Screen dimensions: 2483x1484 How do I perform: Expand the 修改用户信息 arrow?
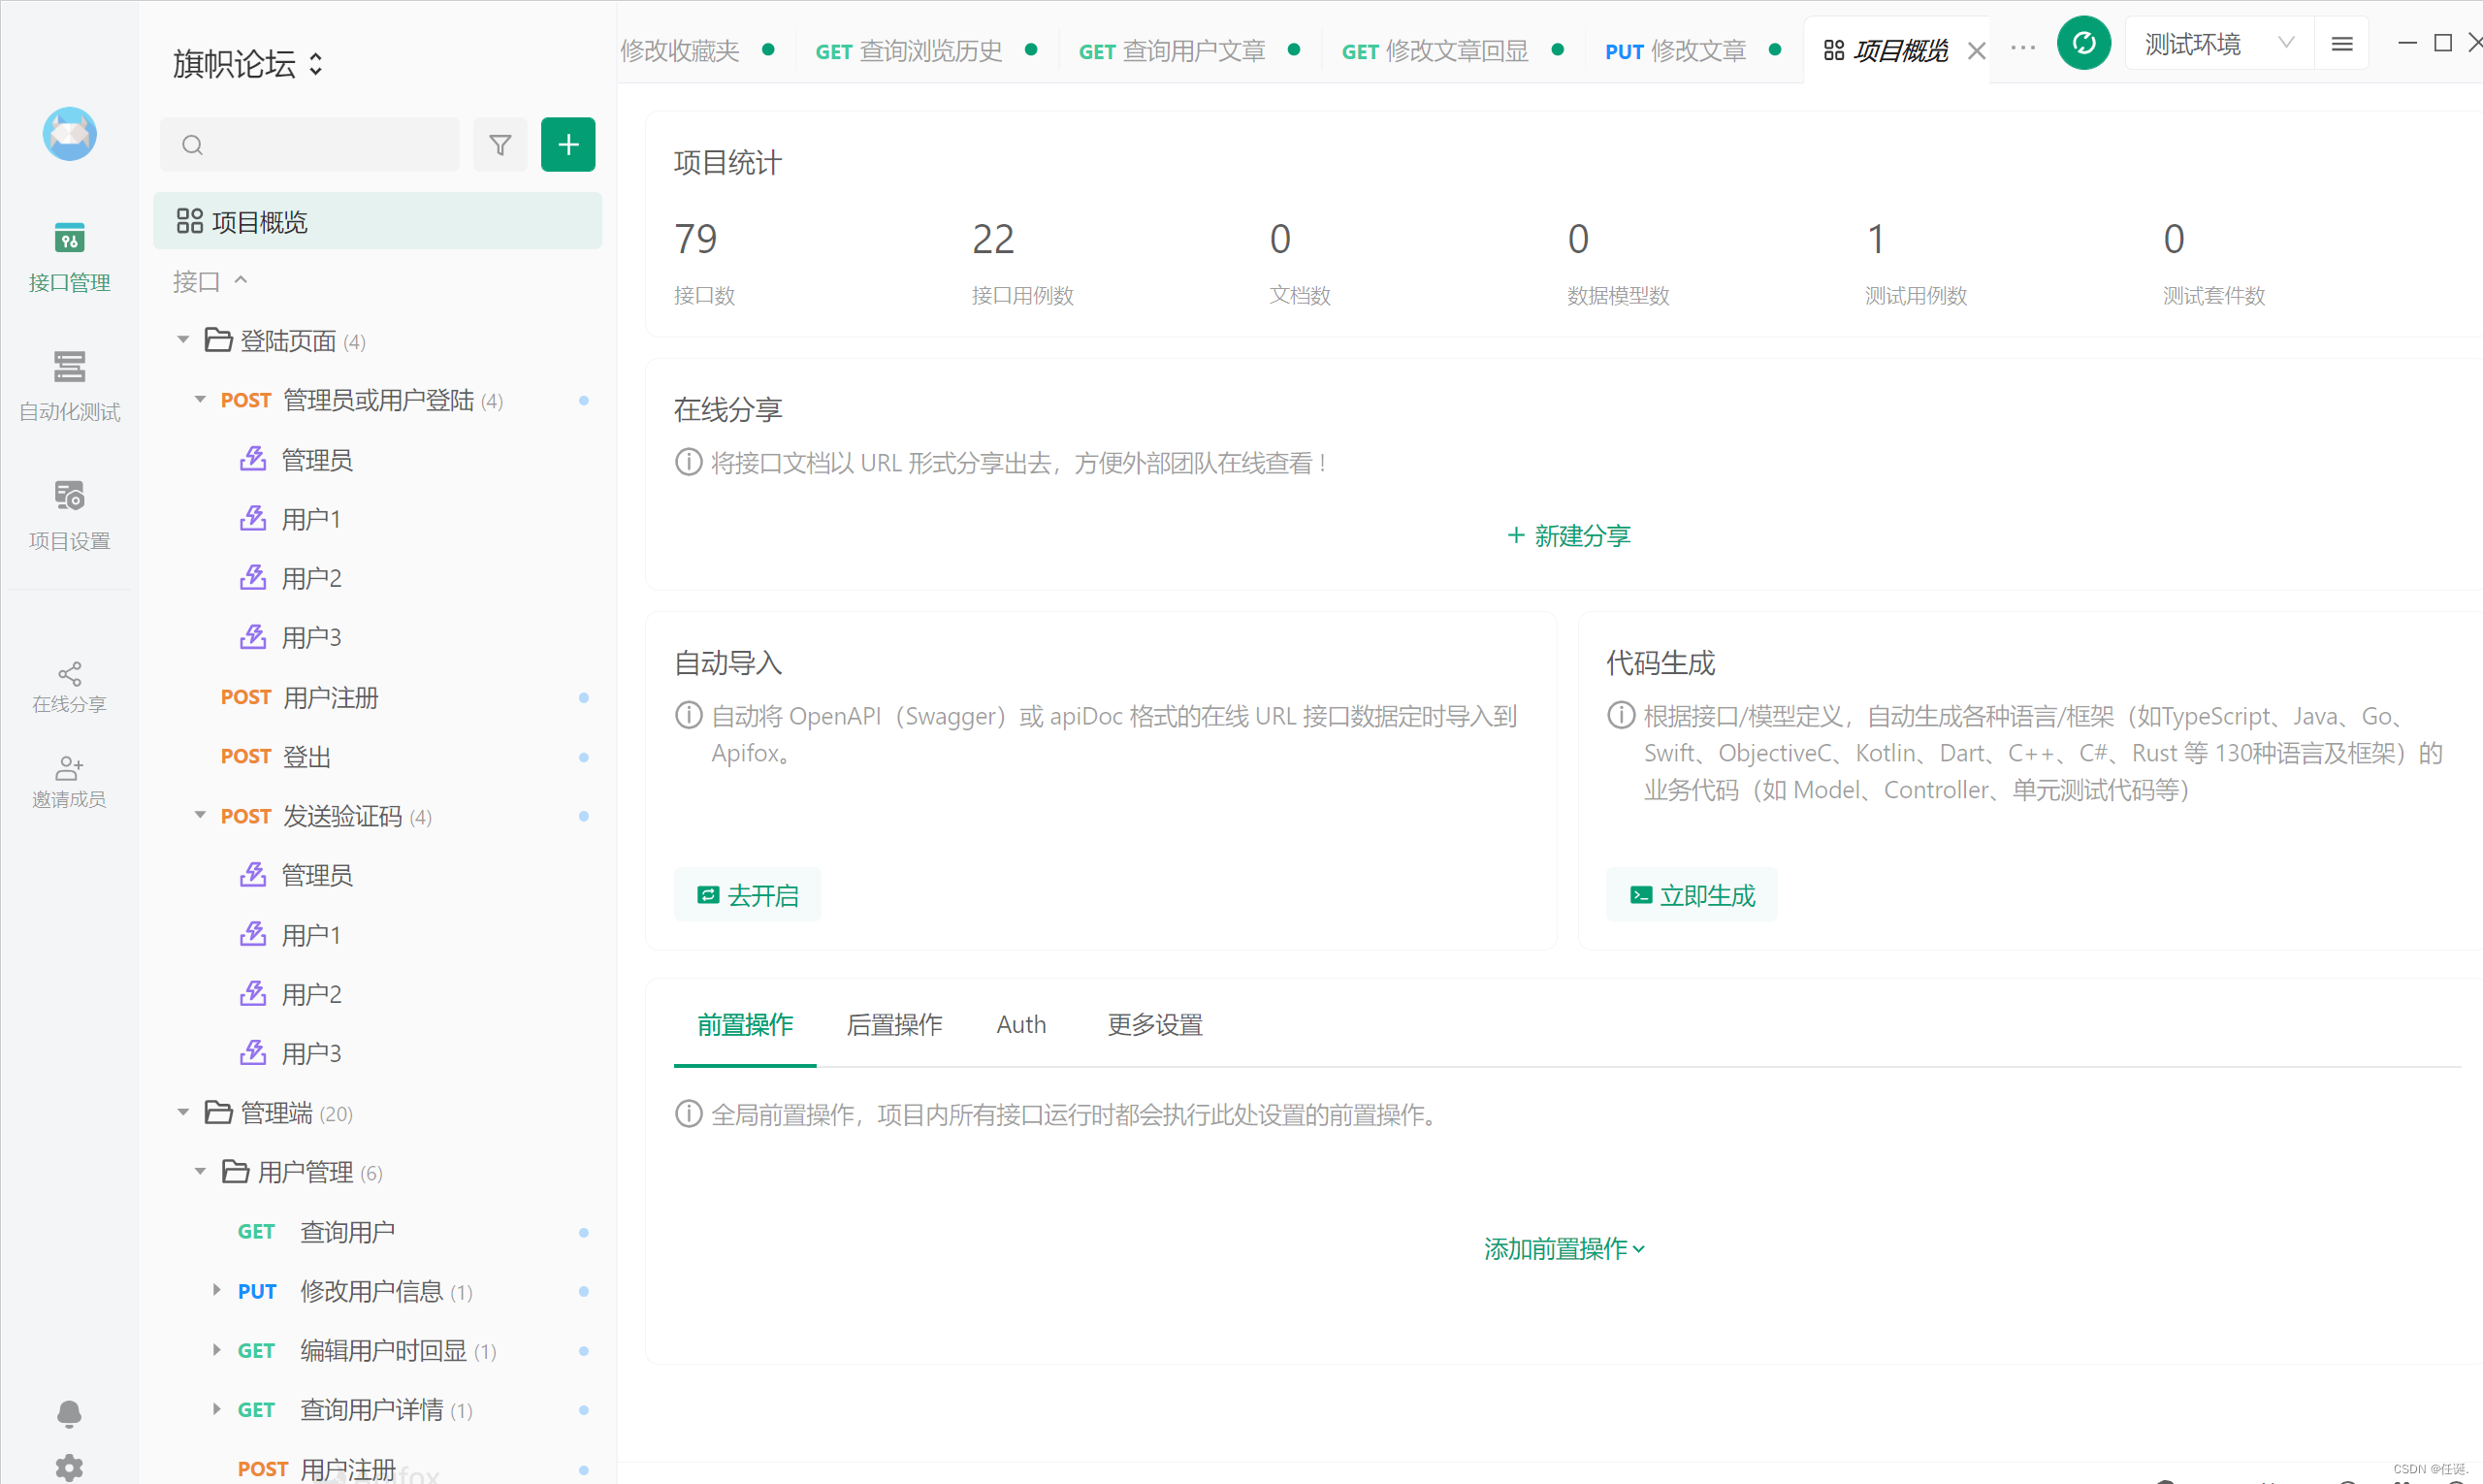(216, 1290)
